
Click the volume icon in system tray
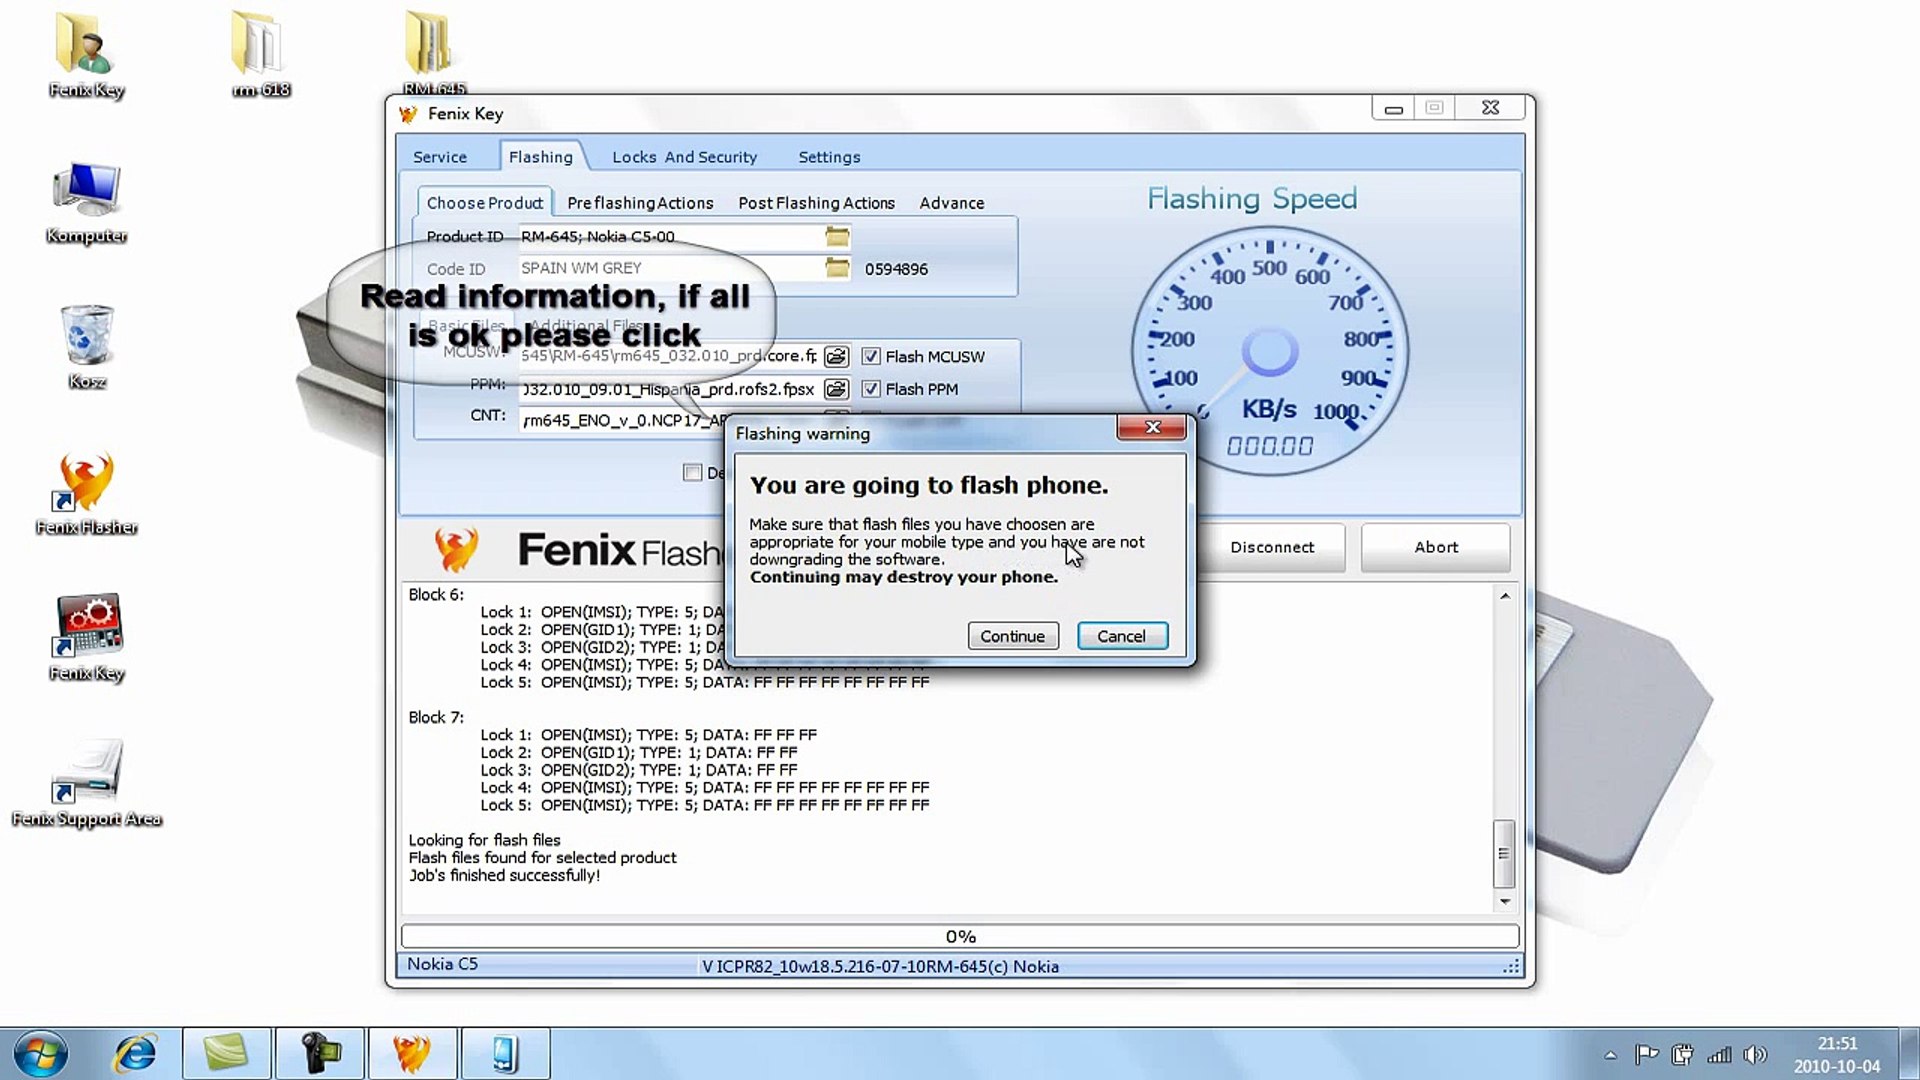click(x=1754, y=1055)
